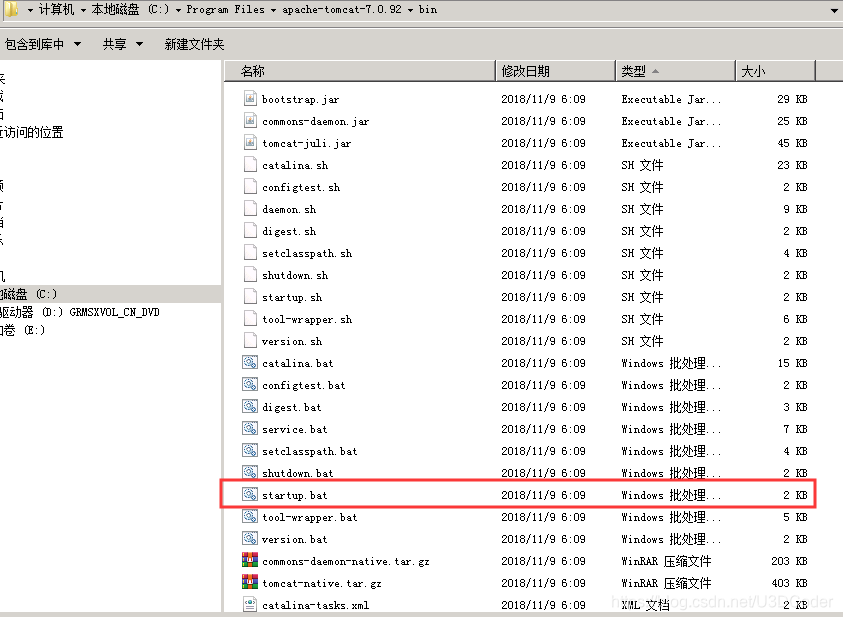Click the commons-daemon-native.tar.gz file name
The image size is (843, 620).
coord(346,561)
